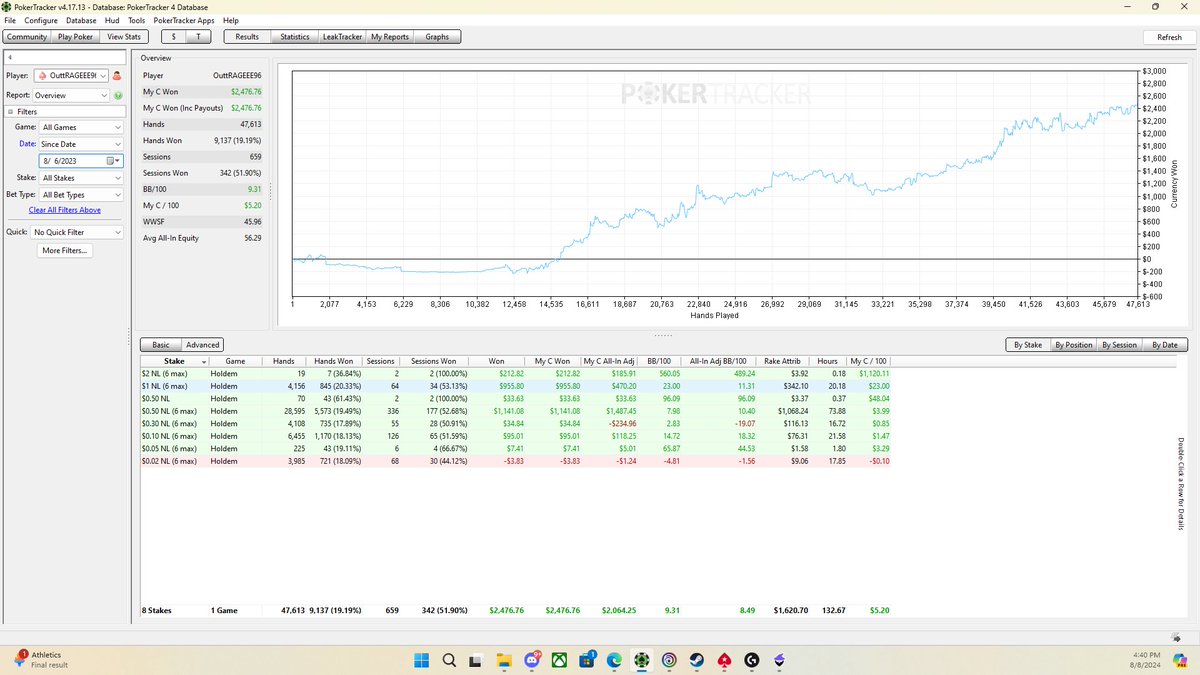Select the 'T' tournaments filter icon
The image size is (1200, 675).
click(197, 36)
